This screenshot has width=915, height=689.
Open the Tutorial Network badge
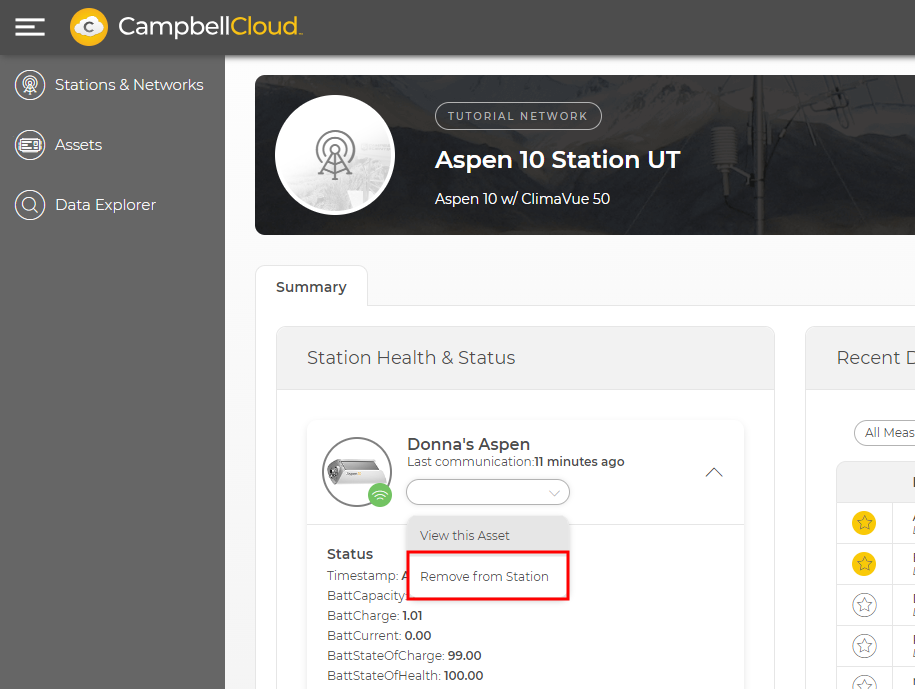click(x=518, y=116)
